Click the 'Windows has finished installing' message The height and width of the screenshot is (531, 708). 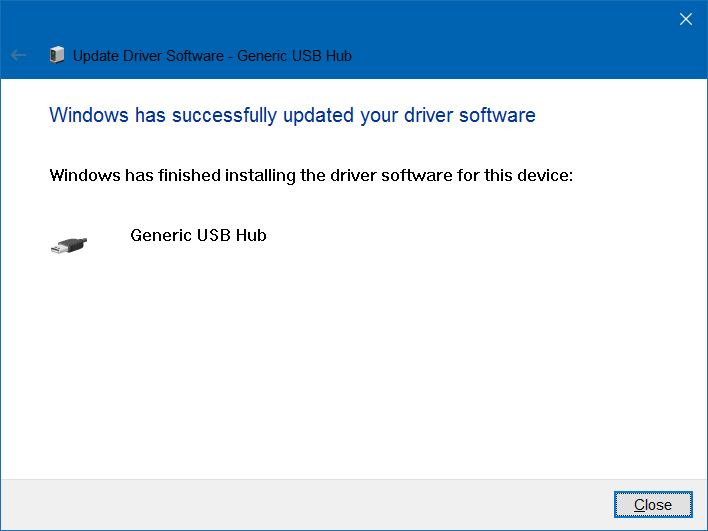311,176
